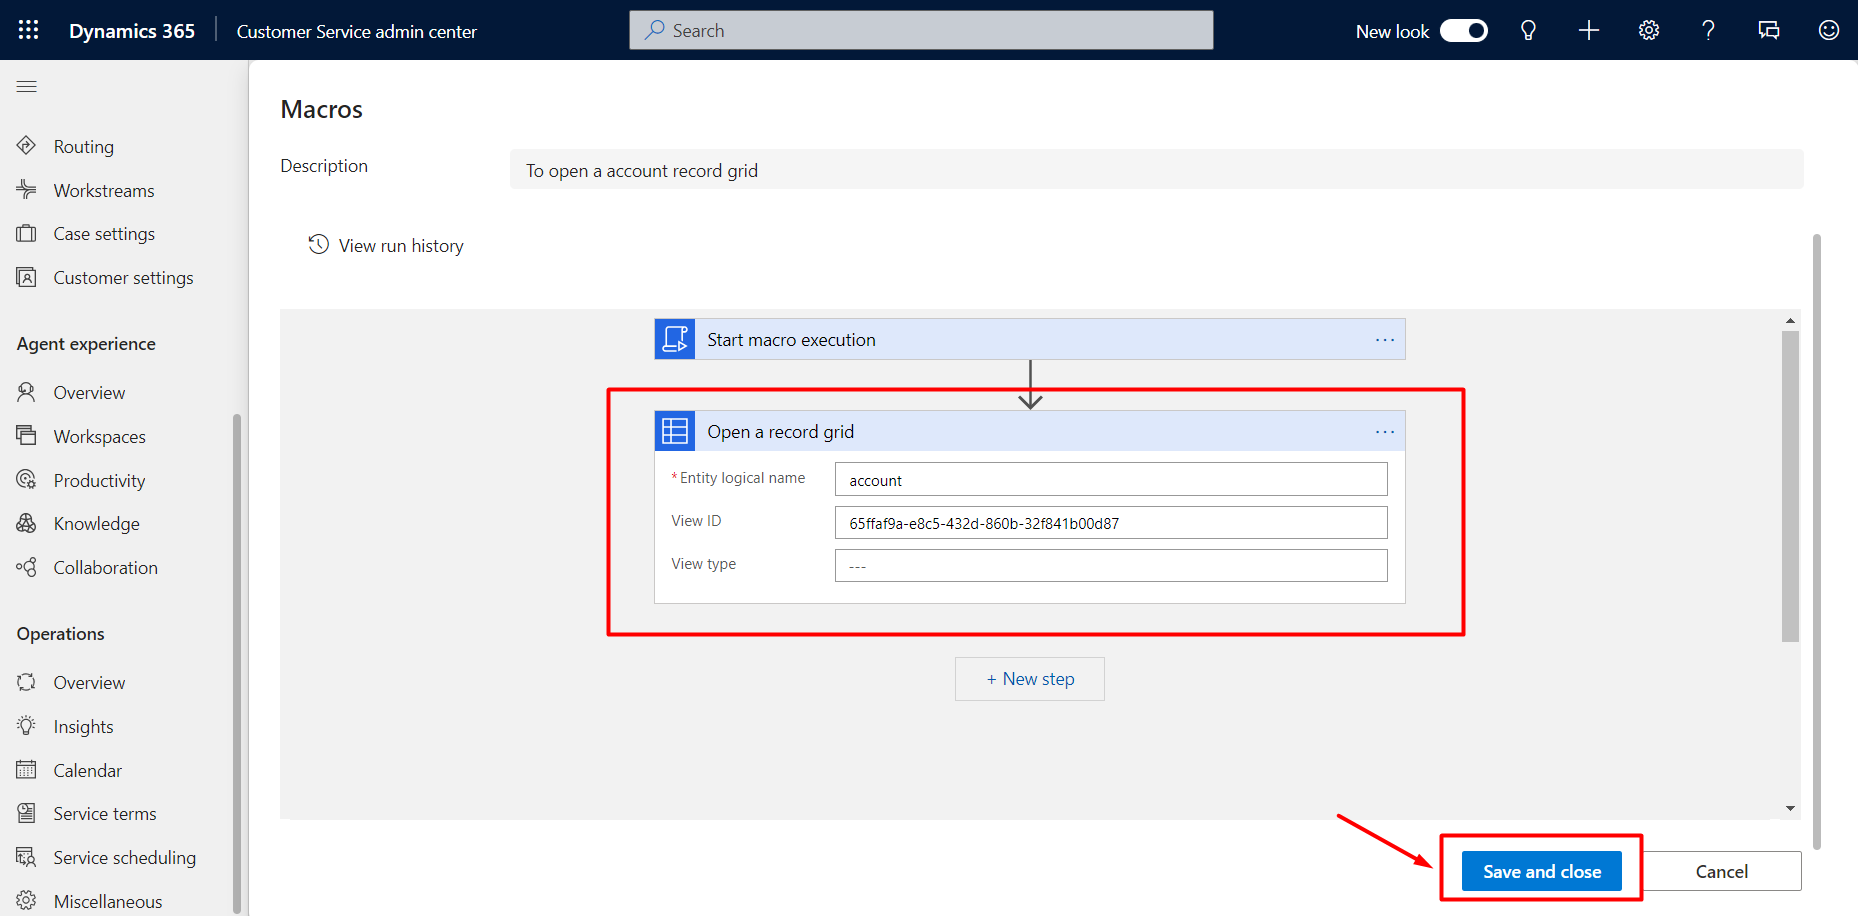Viewport: 1858px width, 916px height.
Task: Open Customer settings via its icon
Action: tap(27, 277)
